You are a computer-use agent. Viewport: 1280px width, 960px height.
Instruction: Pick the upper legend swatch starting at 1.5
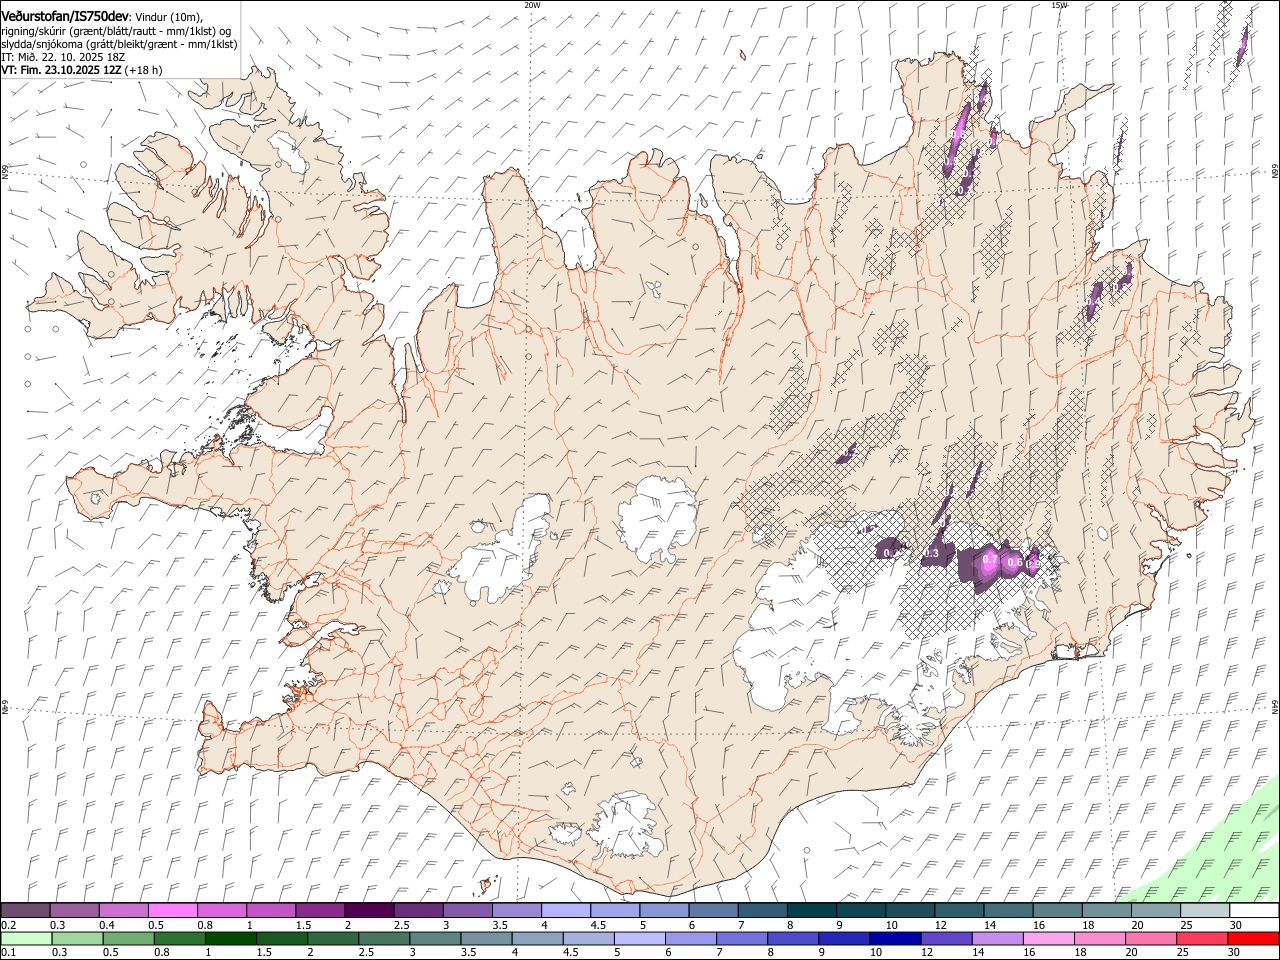coord(319,911)
